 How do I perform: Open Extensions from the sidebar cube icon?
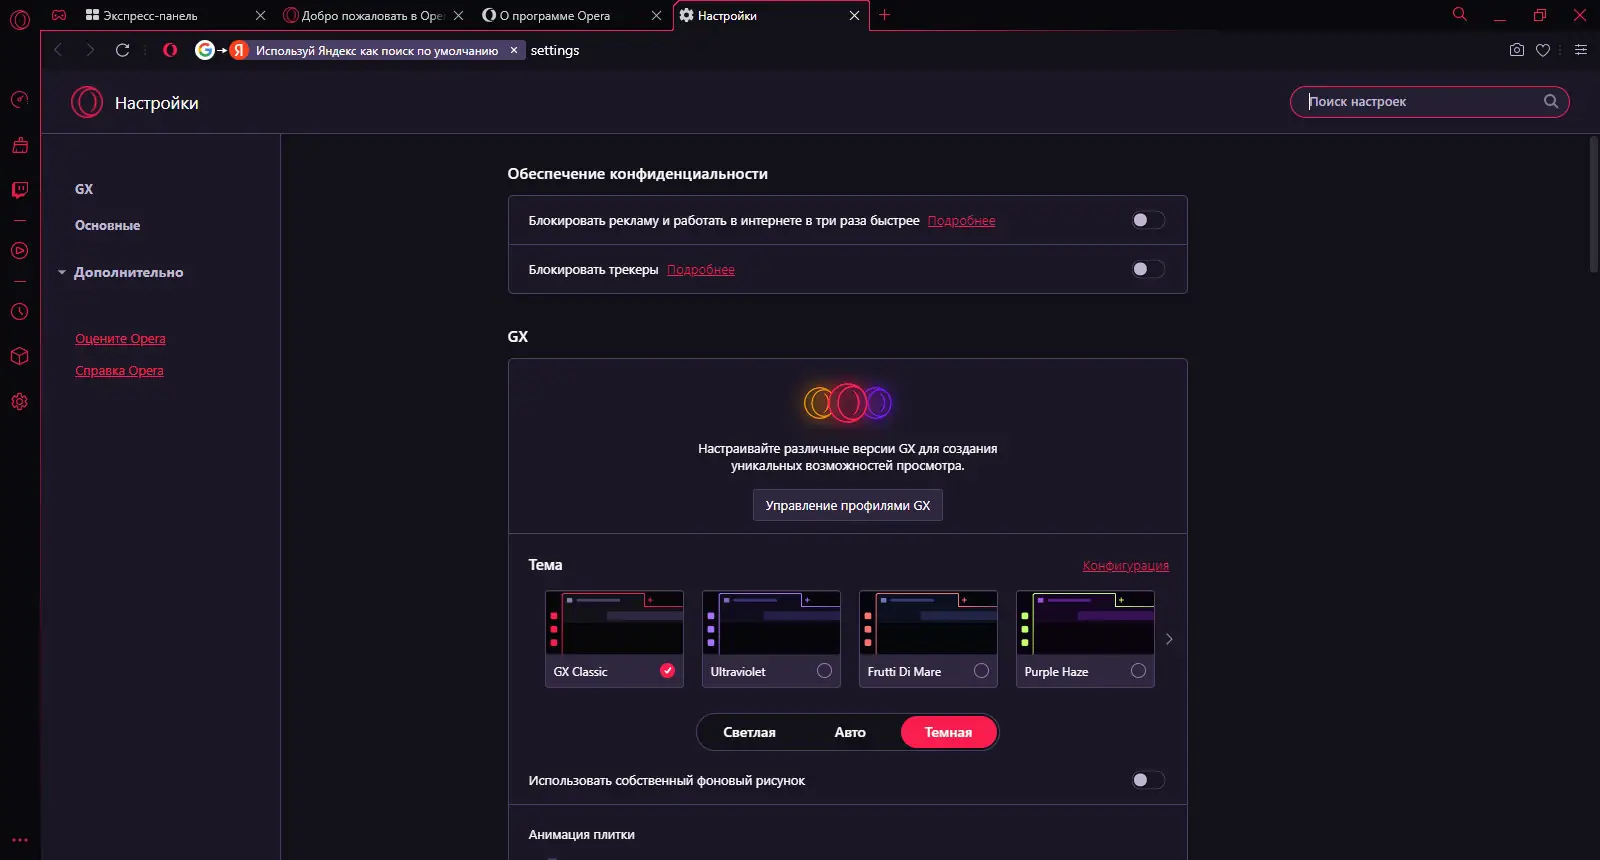pyautogui.click(x=19, y=356)
